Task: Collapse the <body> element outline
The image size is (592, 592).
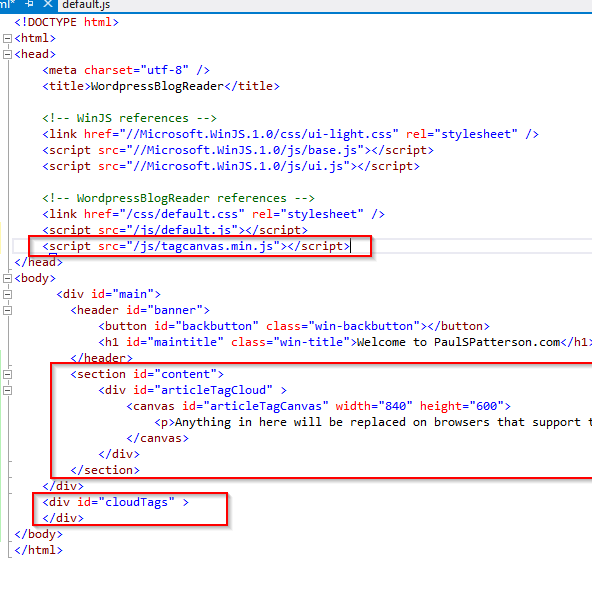Action: pos(7,278)
